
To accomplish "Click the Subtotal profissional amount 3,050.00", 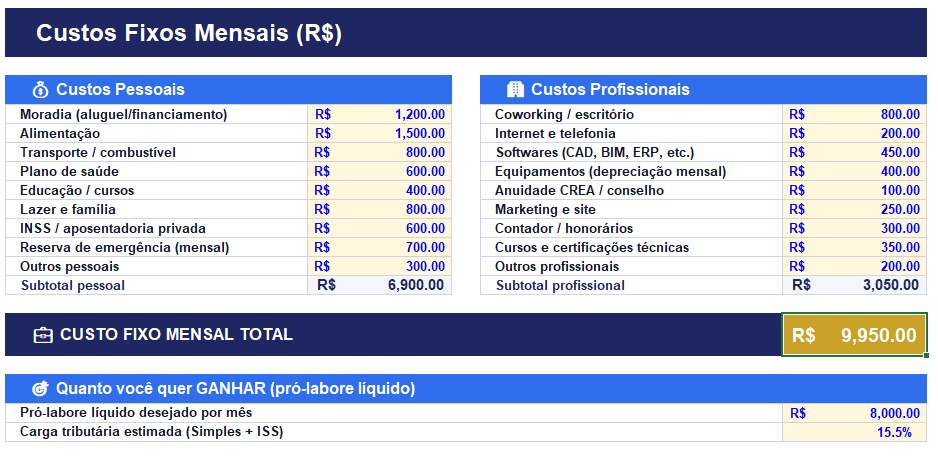I will point(855,285).
